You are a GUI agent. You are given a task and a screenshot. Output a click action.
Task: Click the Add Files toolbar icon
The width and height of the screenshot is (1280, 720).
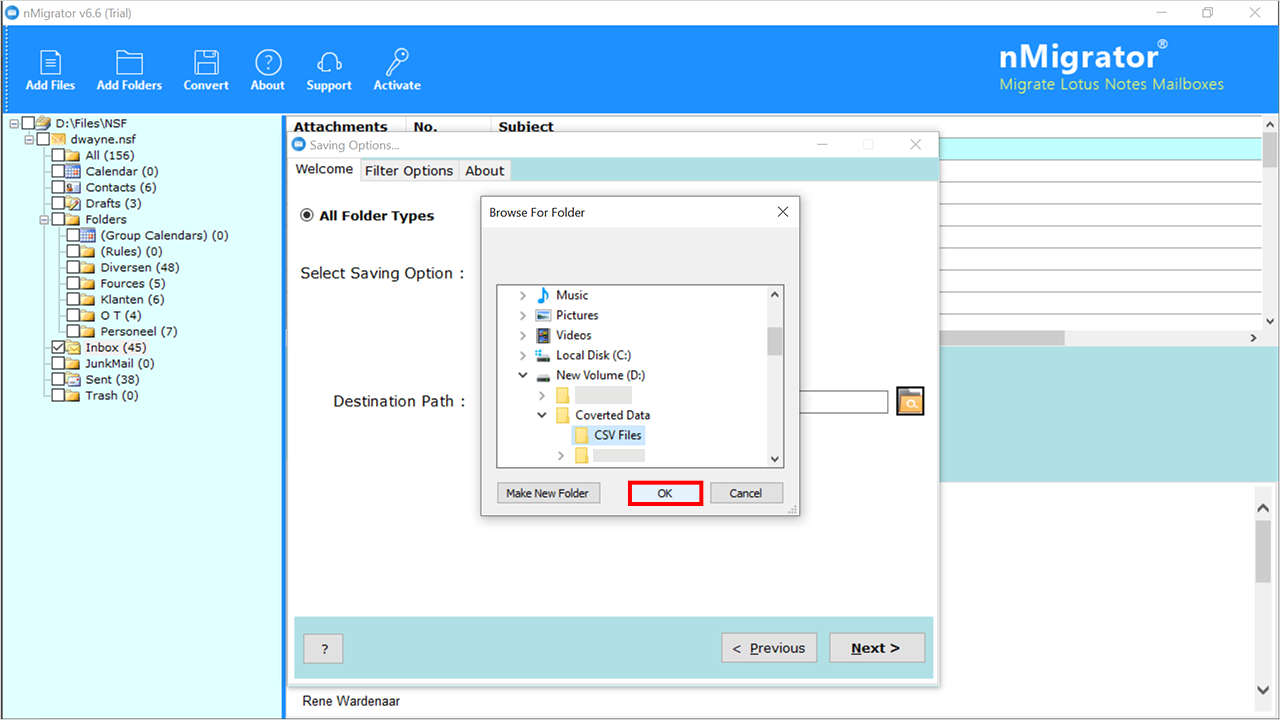[x=50, y=62]
